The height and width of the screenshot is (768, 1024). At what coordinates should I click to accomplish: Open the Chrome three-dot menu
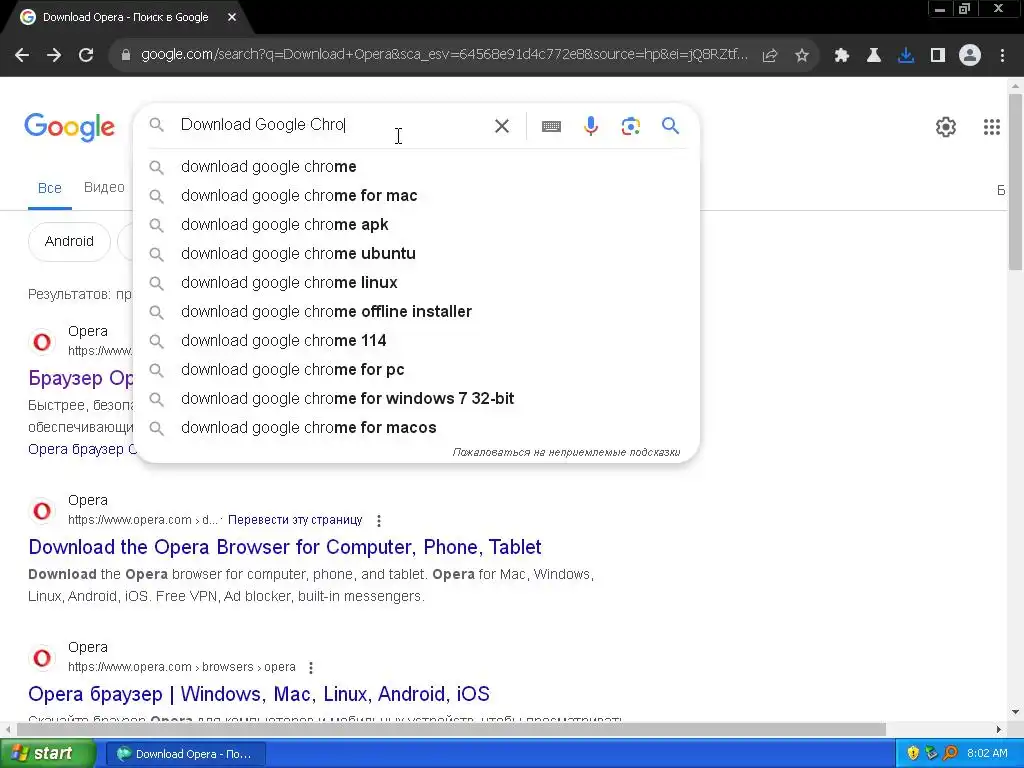pyautogui.click(x=1002, y=56)
